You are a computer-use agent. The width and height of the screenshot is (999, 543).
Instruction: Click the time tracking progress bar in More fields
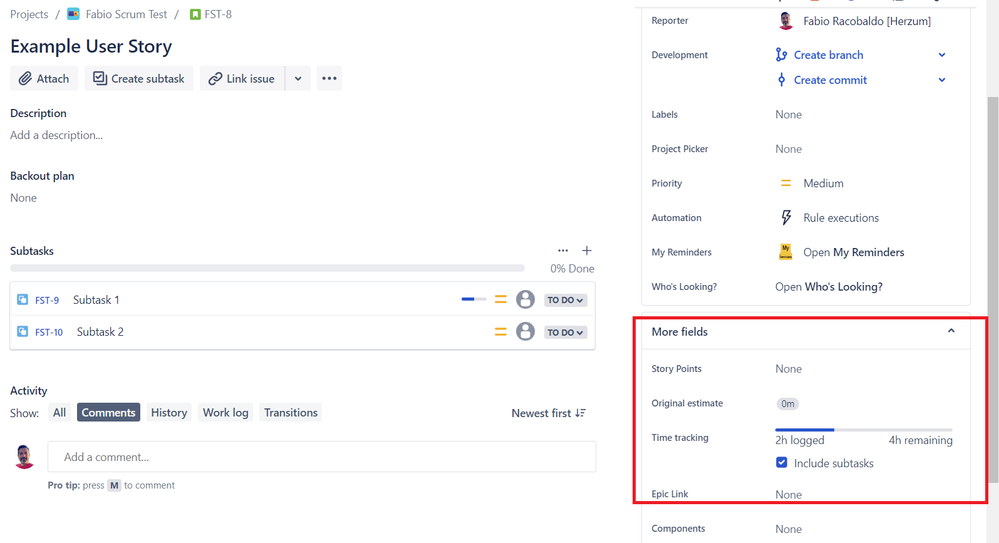point(863,430)
